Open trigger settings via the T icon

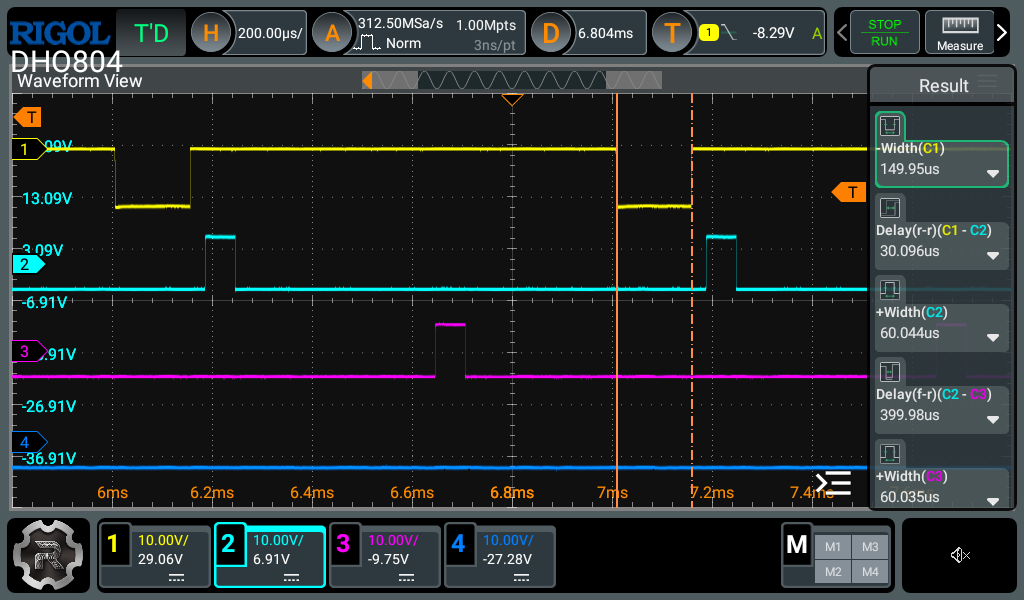672,33
